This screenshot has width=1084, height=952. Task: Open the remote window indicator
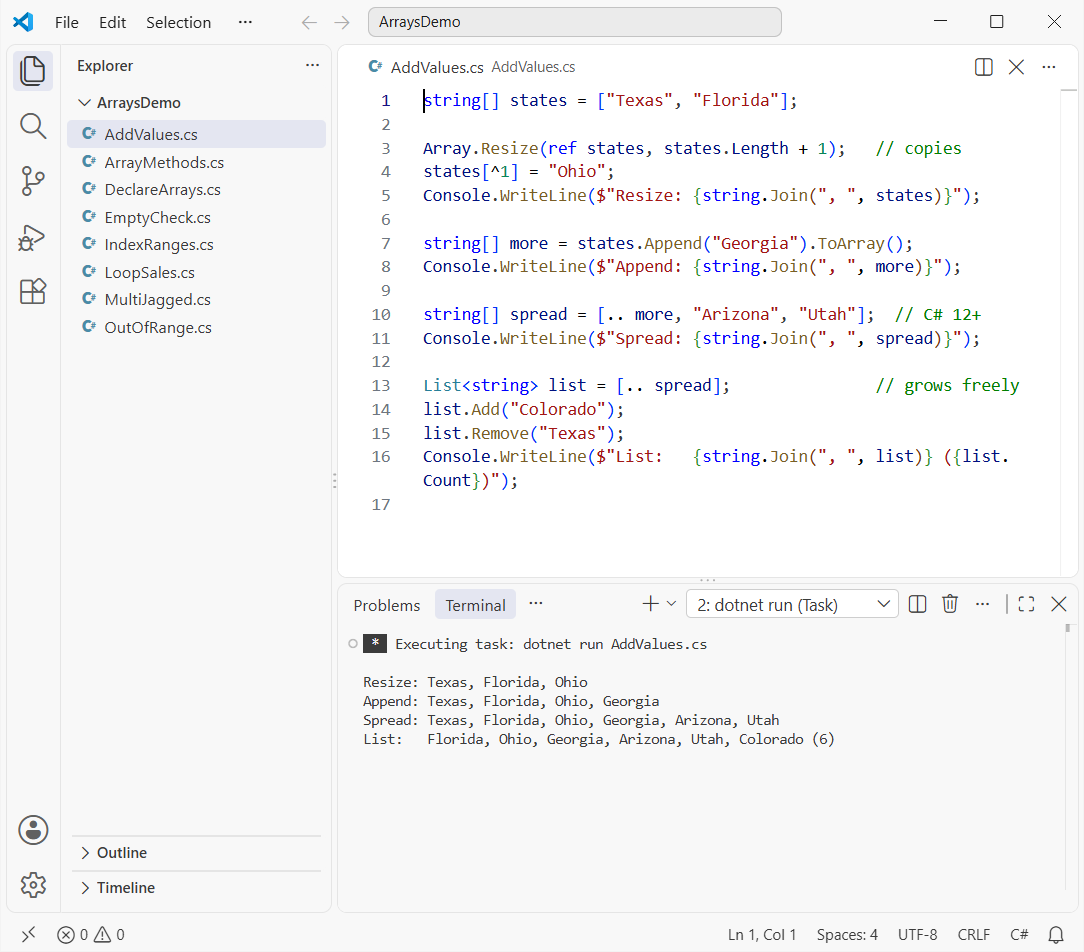(28, 935)
